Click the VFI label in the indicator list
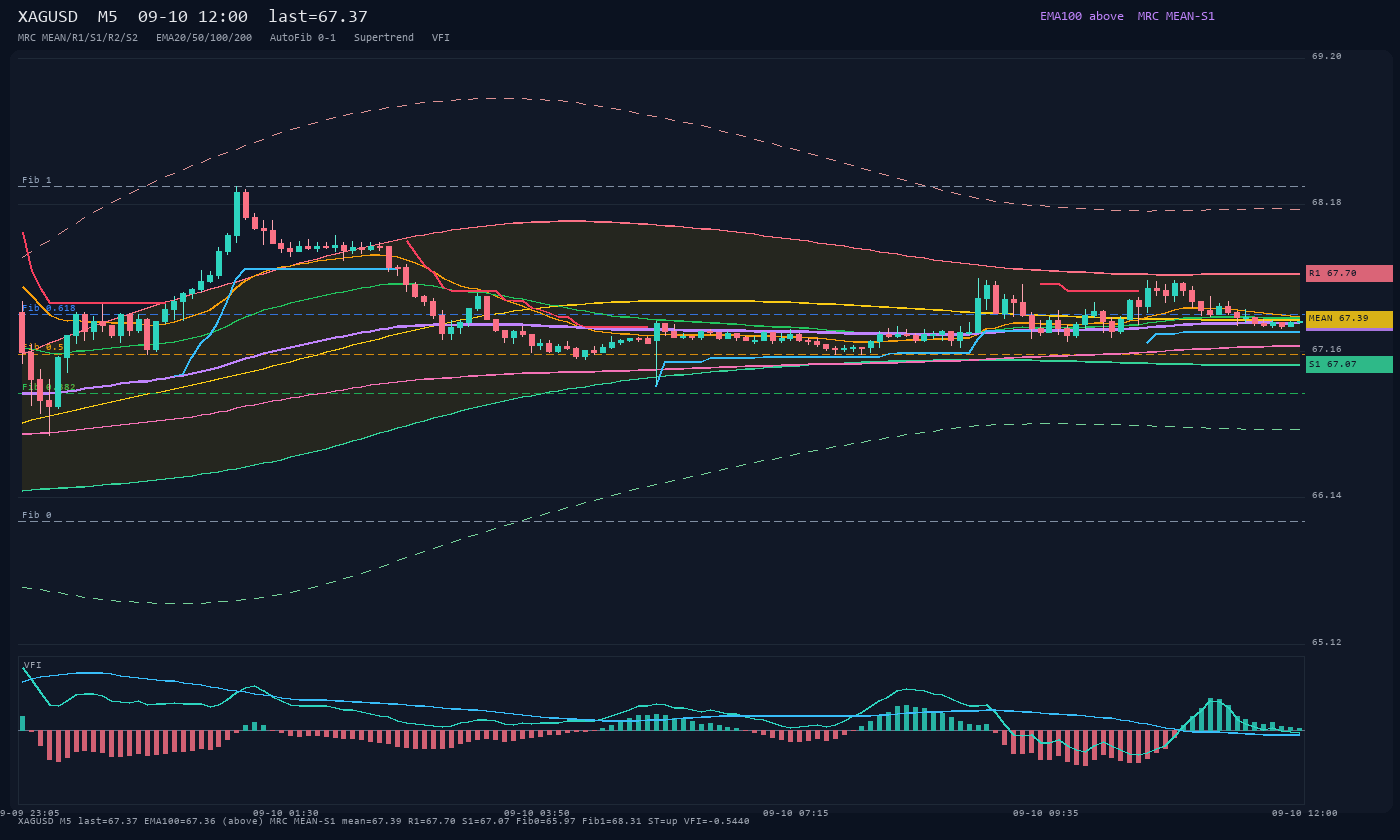The height and width of the screenshot is (840, 1400). click(x=441, y=38)
